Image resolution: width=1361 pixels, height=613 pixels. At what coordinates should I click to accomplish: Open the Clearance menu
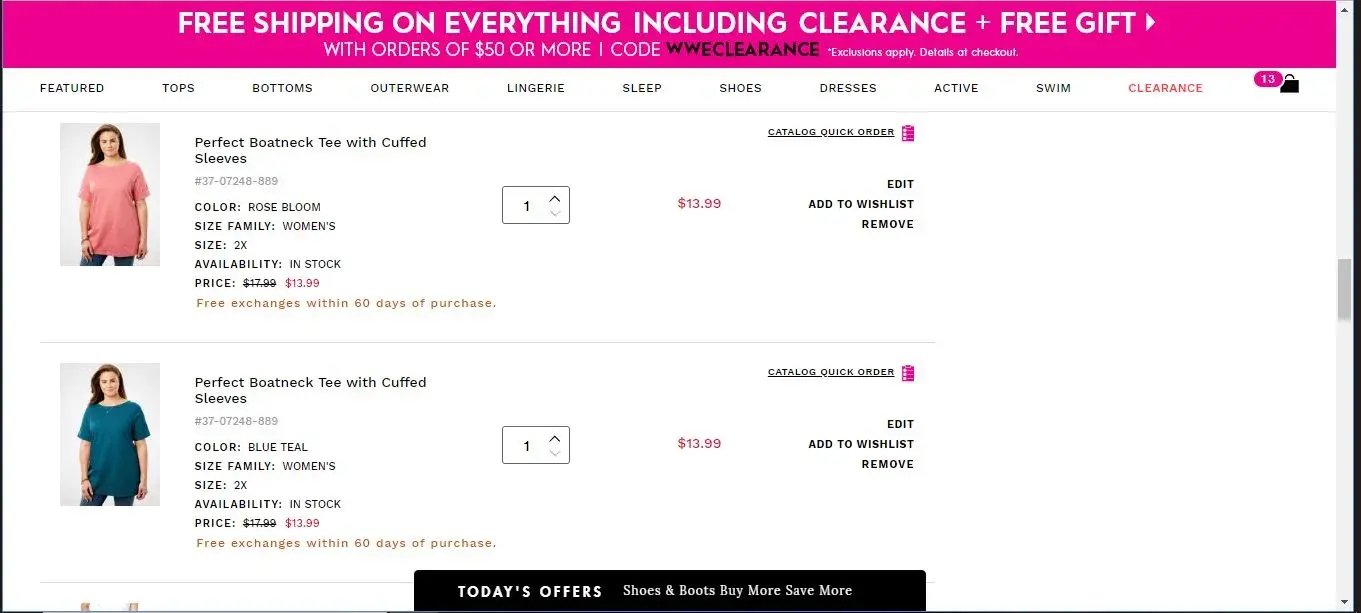[1165, 88]
